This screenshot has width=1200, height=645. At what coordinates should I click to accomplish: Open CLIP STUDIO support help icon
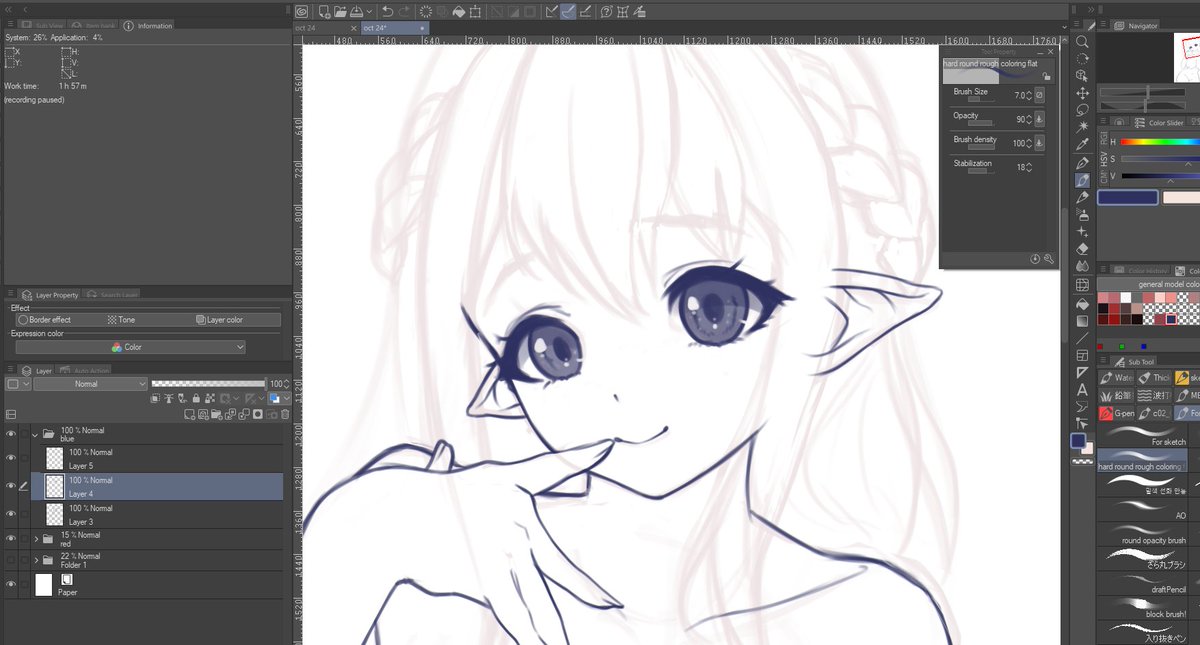pos(606,12)
